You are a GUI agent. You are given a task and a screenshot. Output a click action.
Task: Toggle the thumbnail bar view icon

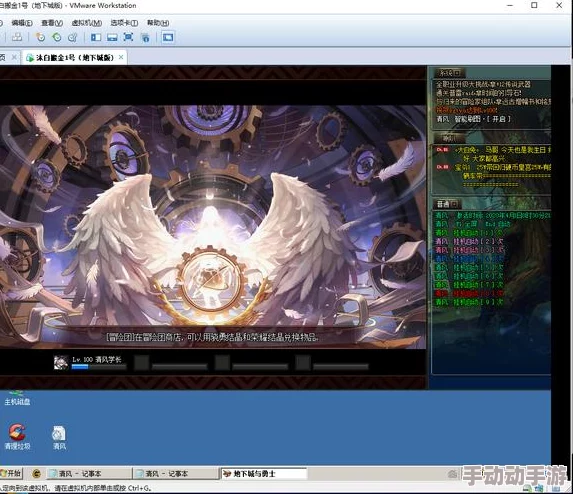tap(112, 37)
